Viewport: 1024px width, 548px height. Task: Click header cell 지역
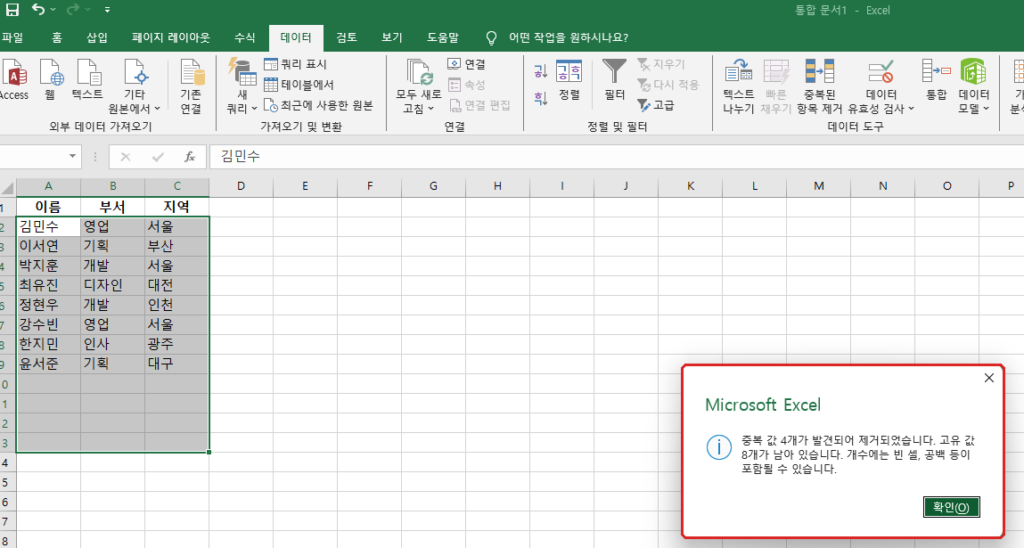pyautogui.click(x=176, y=207)
